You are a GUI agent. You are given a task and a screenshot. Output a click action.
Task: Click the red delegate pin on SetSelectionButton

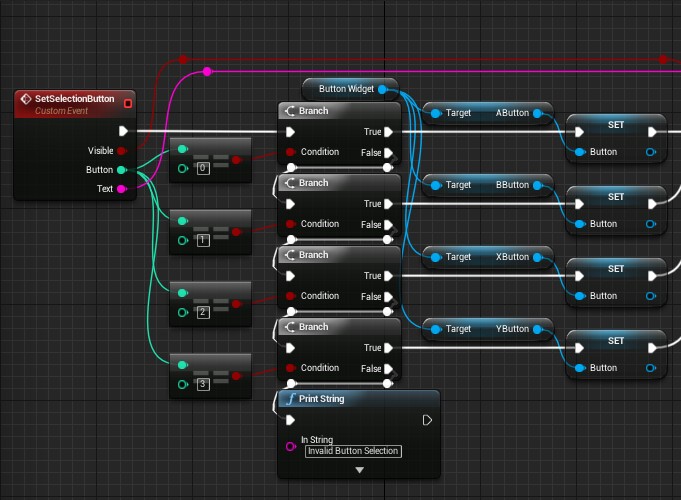(x=127, y=102)
